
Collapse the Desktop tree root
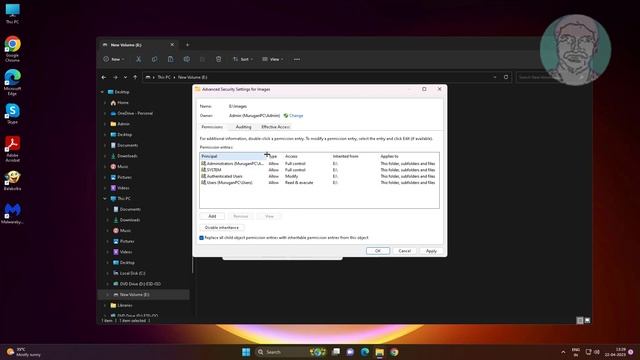(102, 92)
